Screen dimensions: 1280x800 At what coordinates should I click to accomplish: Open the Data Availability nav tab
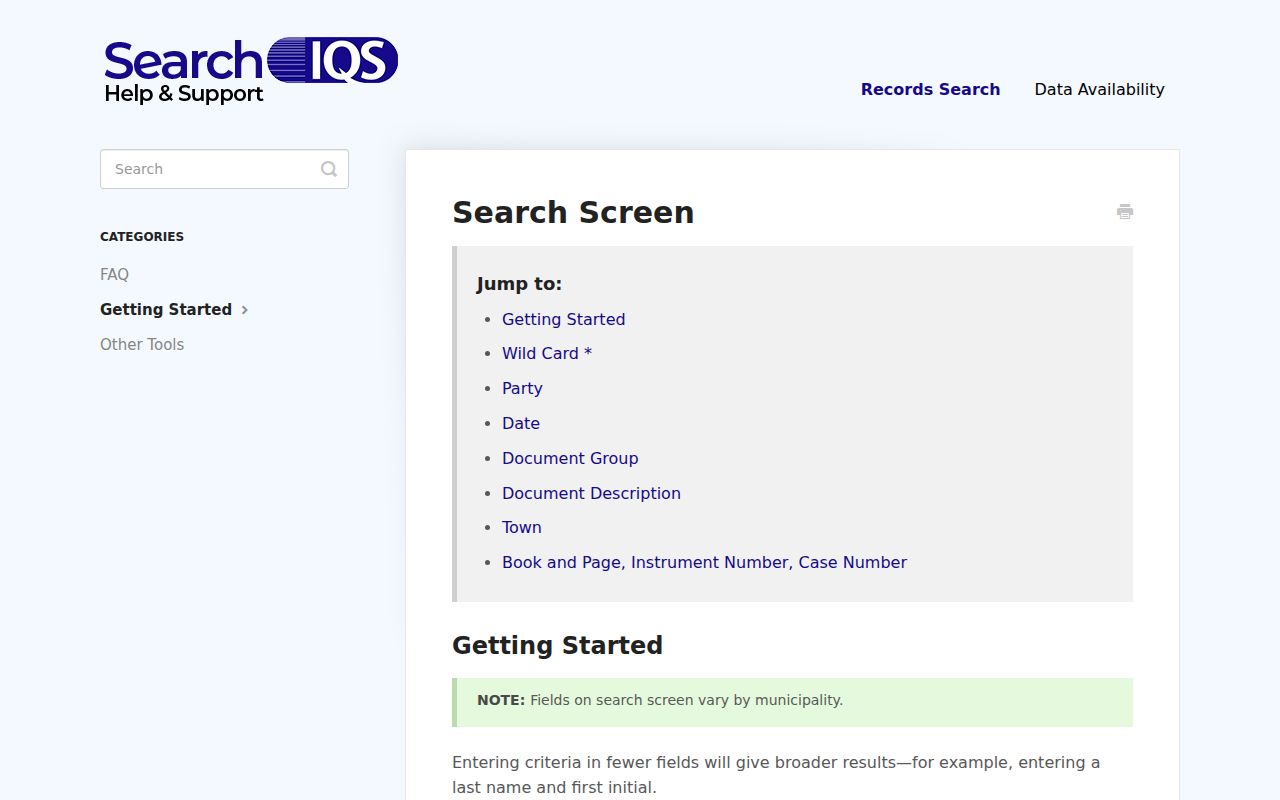[x=1099, y=89]
